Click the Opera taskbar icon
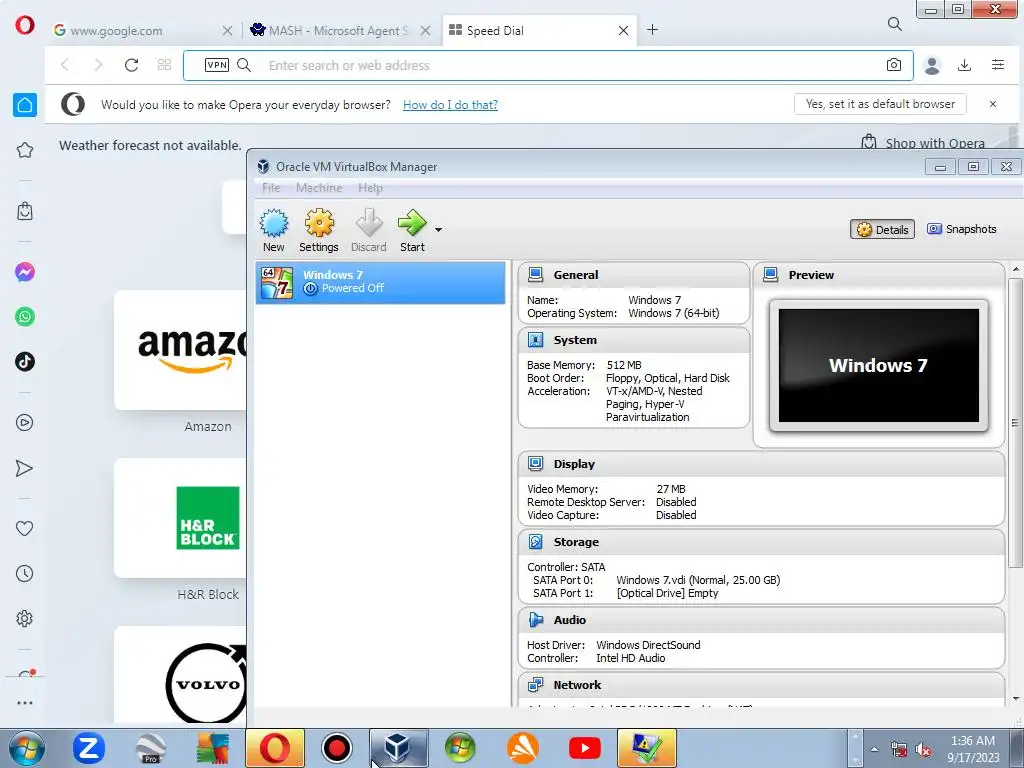The image size is (1024, 768). (x=275, y=748)
